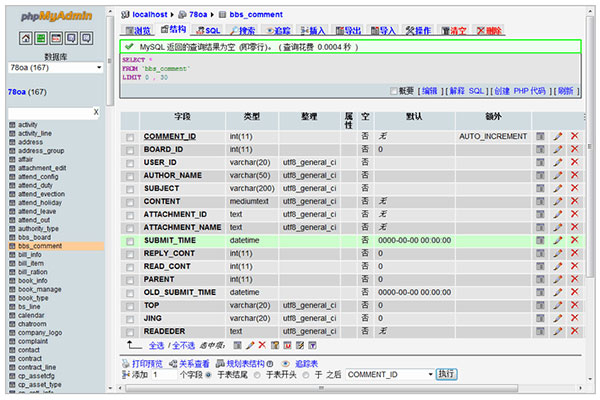Browse values of REPLY_CONT field
This screenshot has width=600, height=400.
click(540, 253)
